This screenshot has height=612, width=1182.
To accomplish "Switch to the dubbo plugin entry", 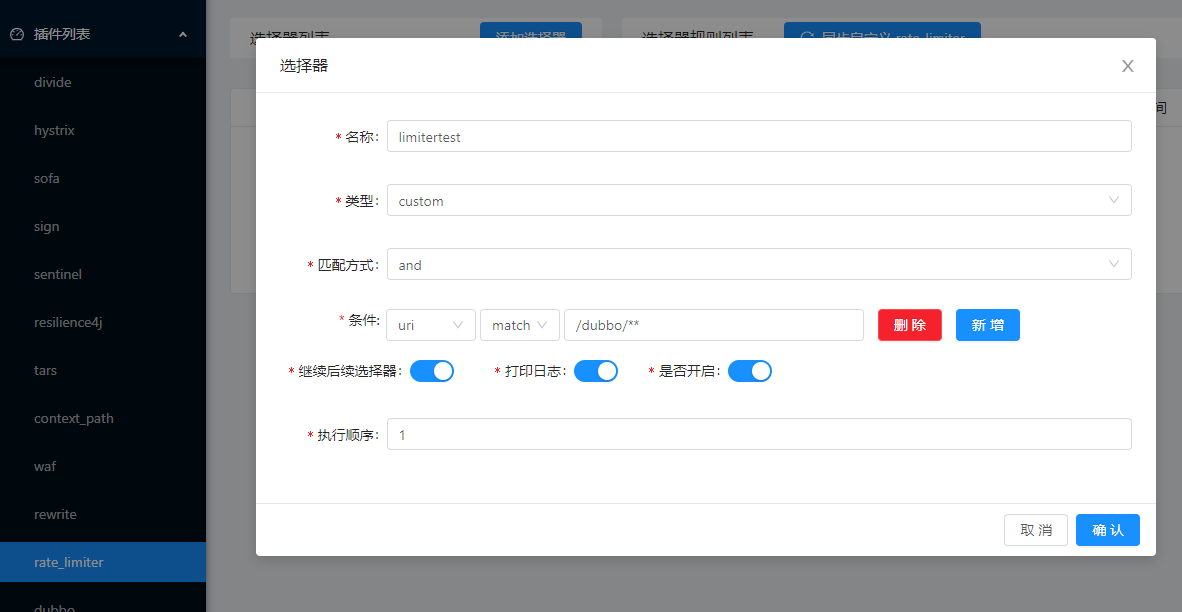I will 54,606.
